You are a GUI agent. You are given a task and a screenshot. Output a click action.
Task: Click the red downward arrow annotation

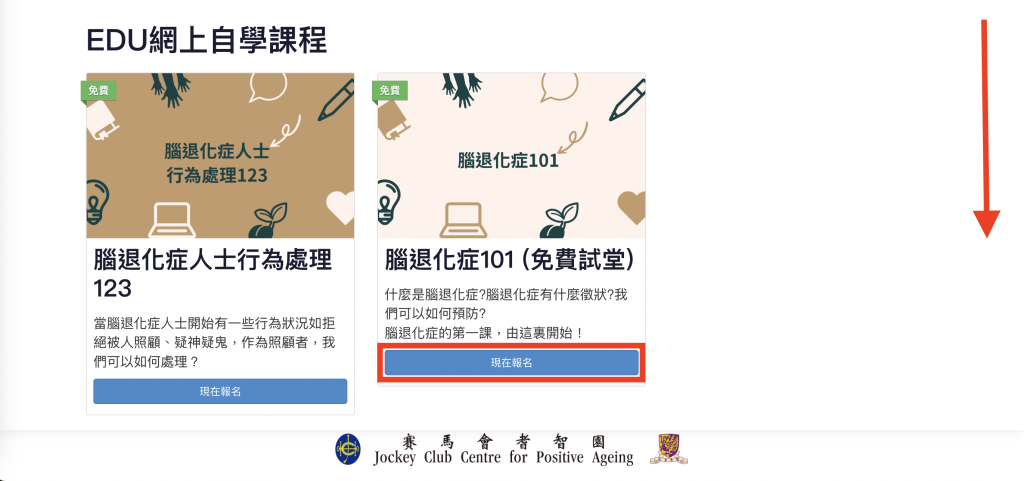coord(986,129)
